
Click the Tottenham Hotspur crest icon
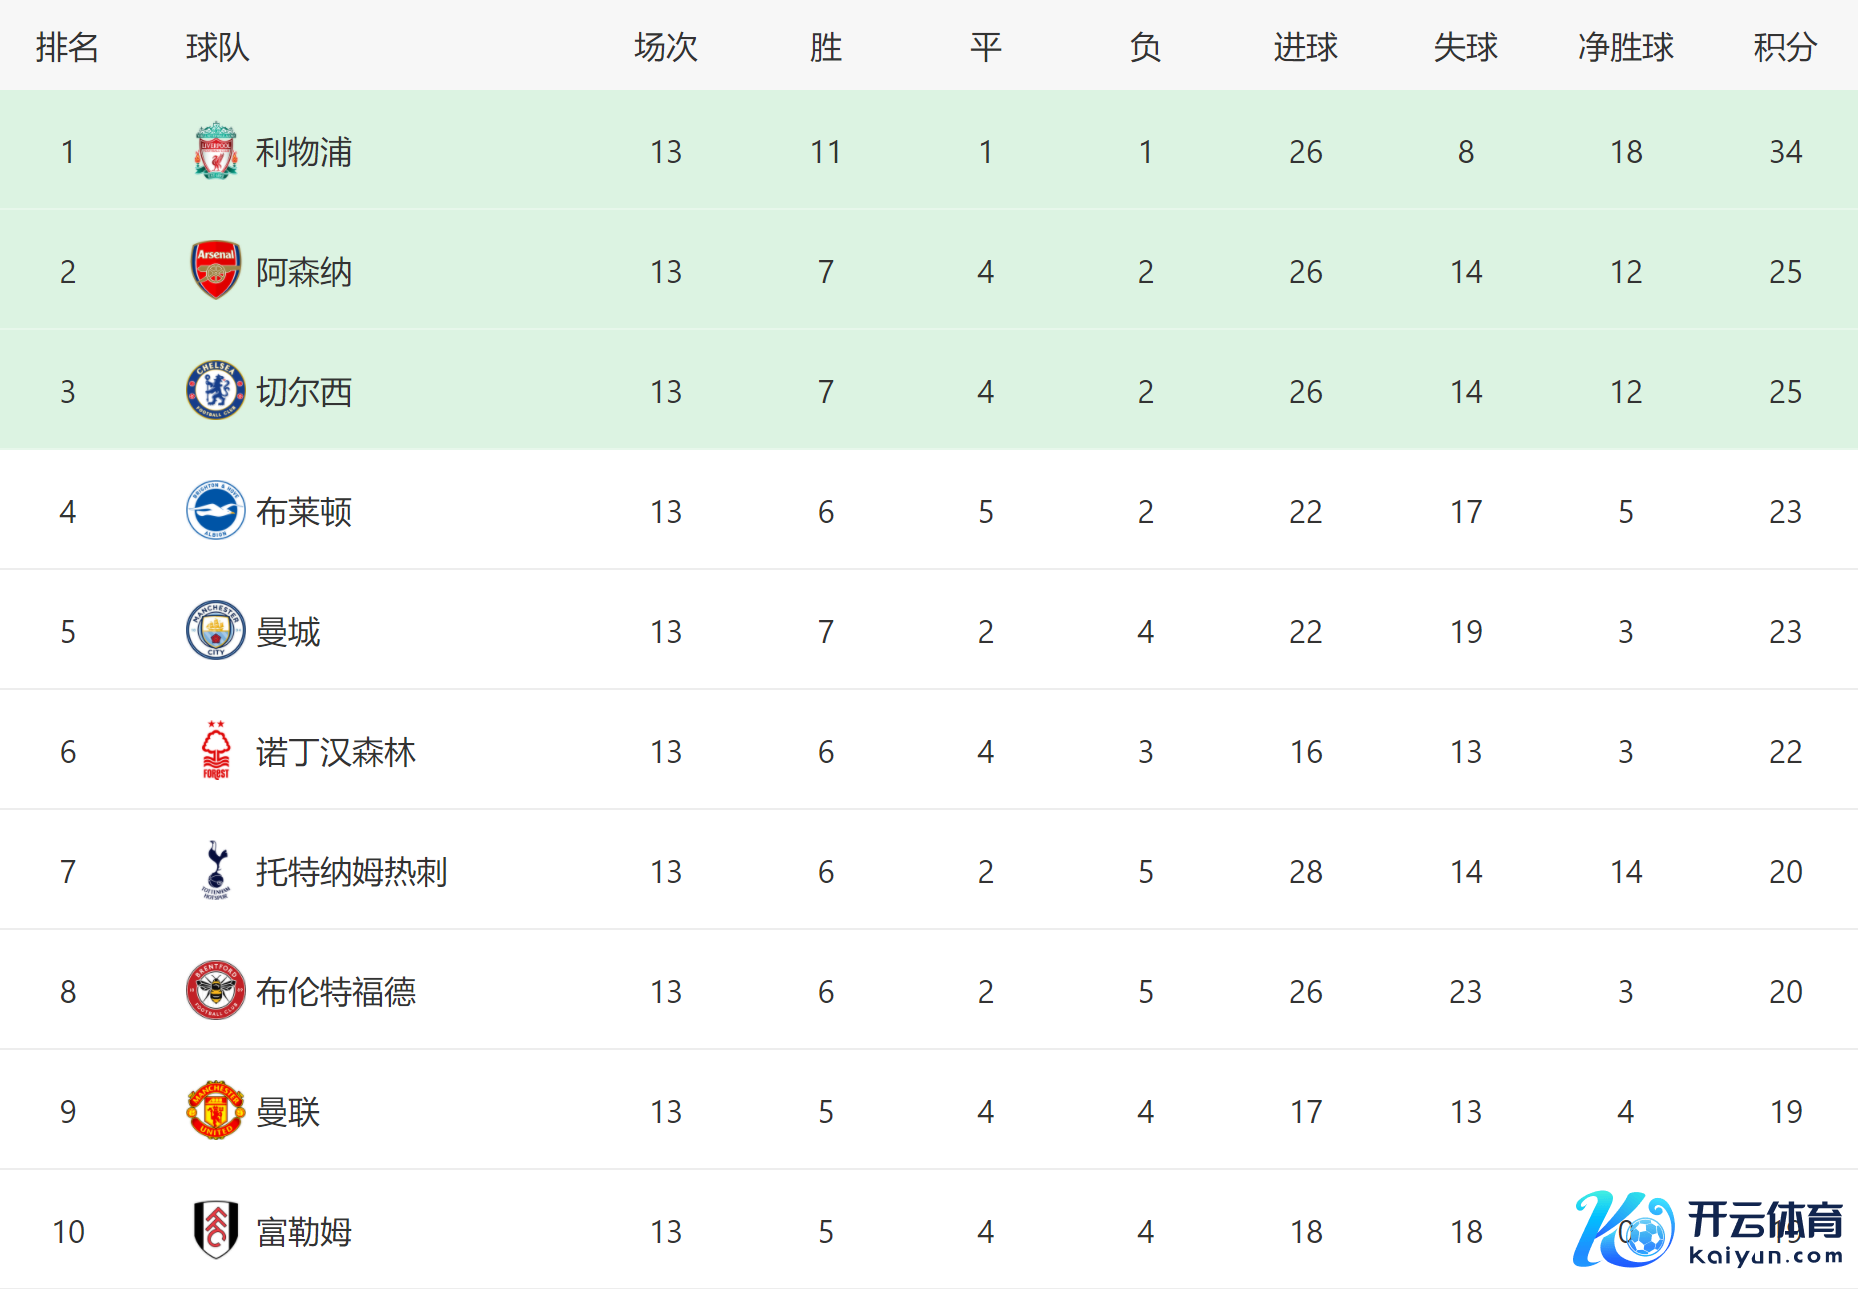(215, 870)
